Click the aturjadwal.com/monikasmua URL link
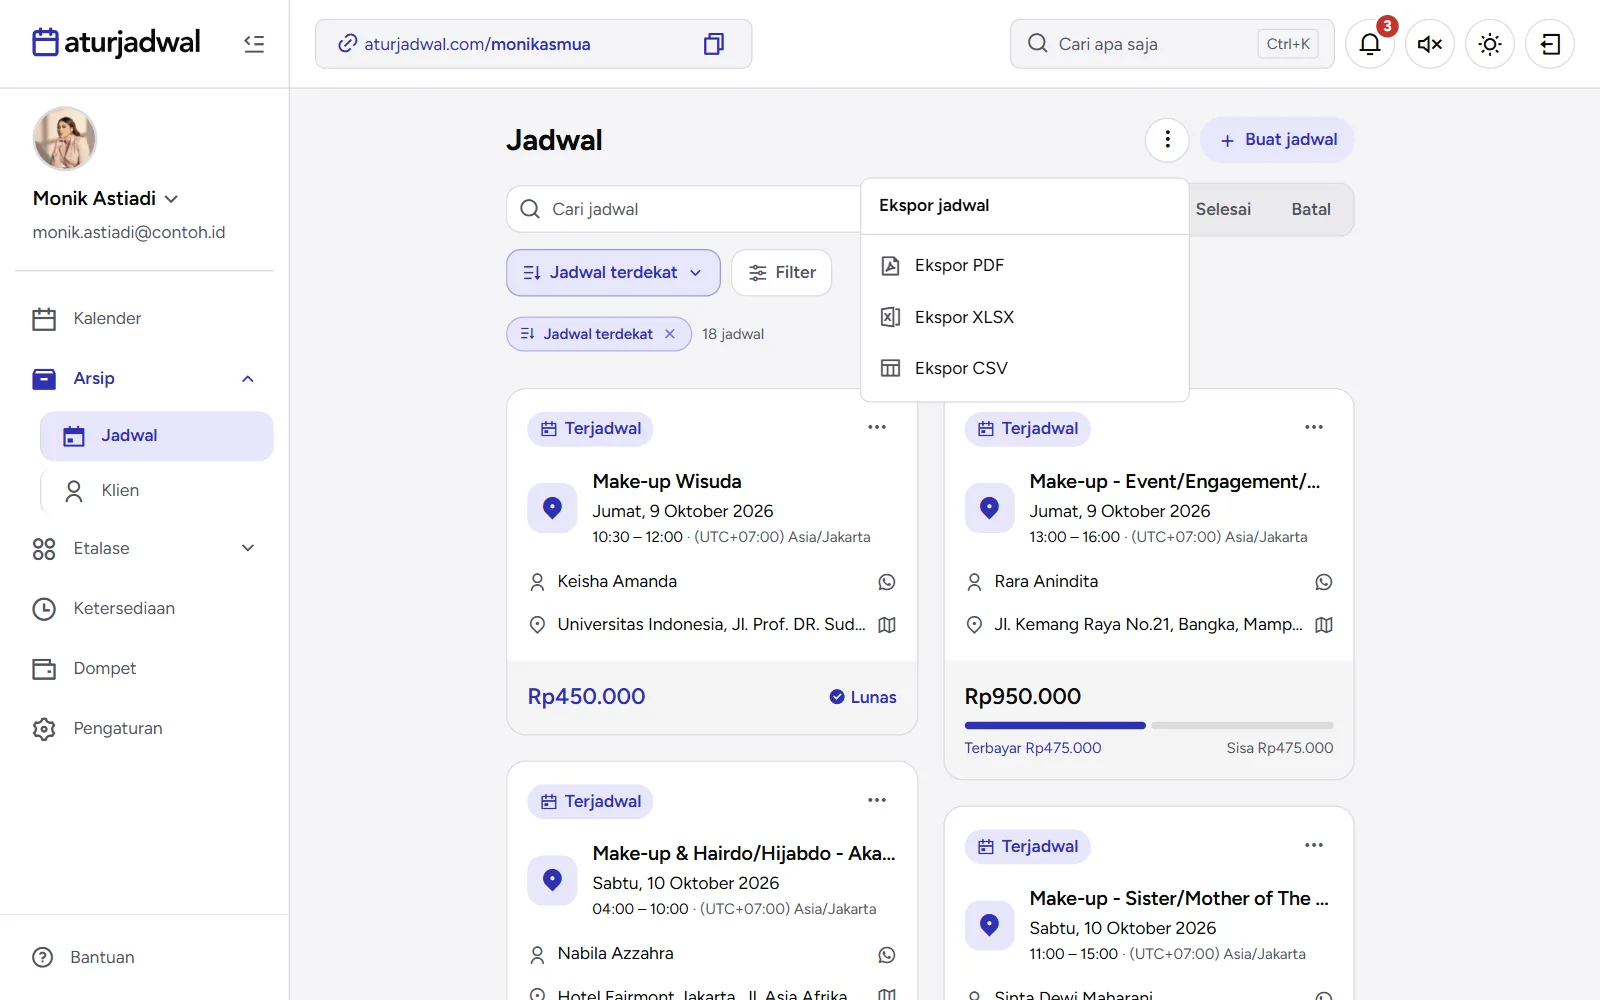 [477, 44]
